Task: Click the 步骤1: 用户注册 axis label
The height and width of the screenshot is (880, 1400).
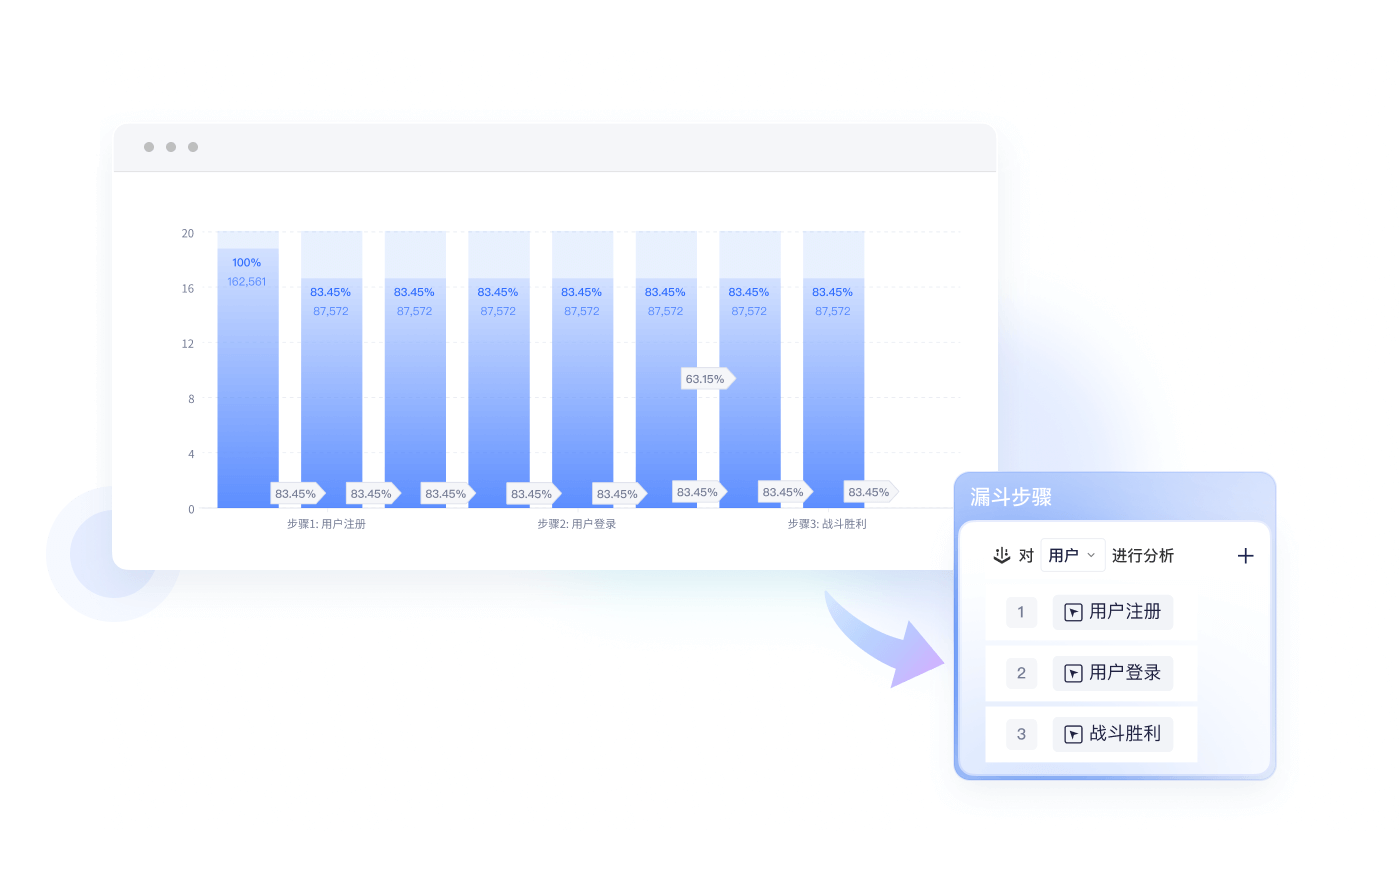Action: (326, 524)
